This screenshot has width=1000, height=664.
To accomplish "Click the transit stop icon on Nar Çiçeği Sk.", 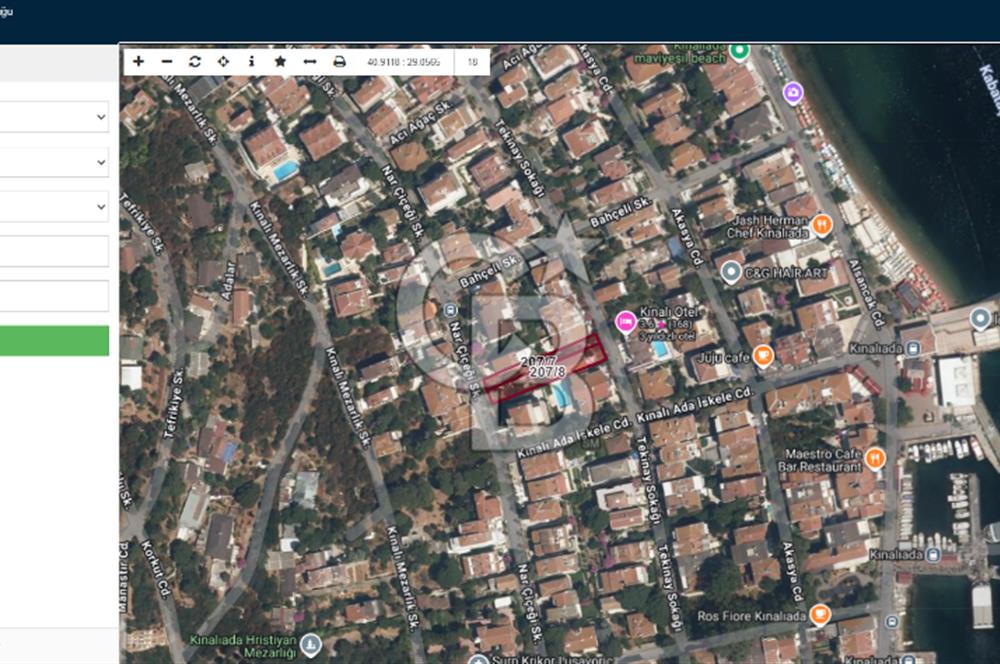I will pyautogui.click(x=450, y=311).
